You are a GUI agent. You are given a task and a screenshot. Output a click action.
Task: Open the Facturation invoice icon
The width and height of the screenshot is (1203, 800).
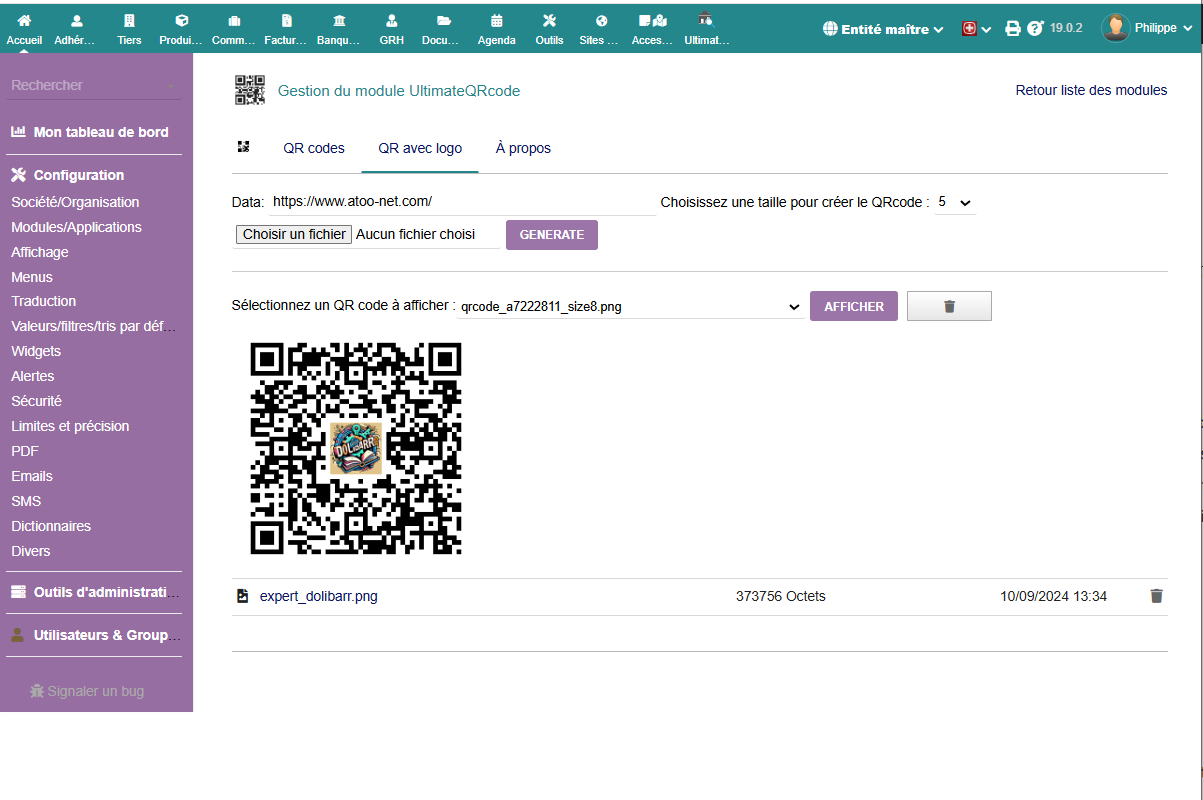pos(287,20)
